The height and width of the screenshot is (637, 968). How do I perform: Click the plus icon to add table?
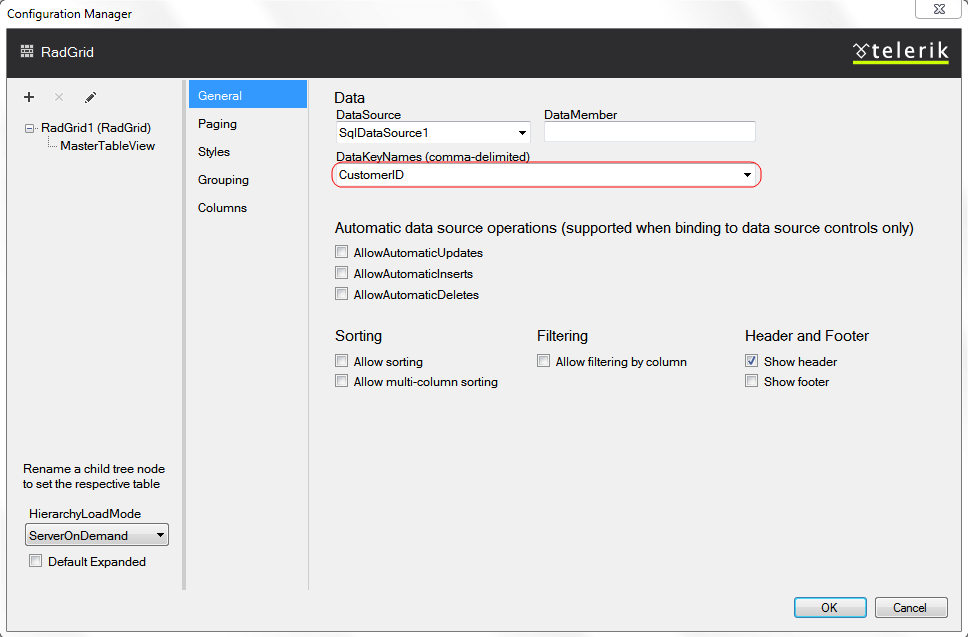click(29, 97)
